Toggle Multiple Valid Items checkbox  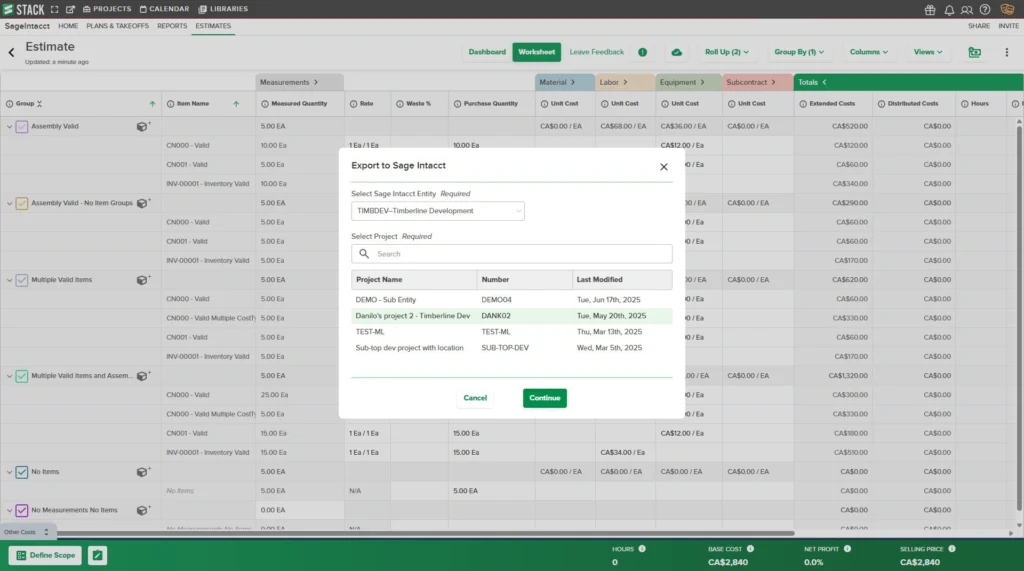(22, 280)
